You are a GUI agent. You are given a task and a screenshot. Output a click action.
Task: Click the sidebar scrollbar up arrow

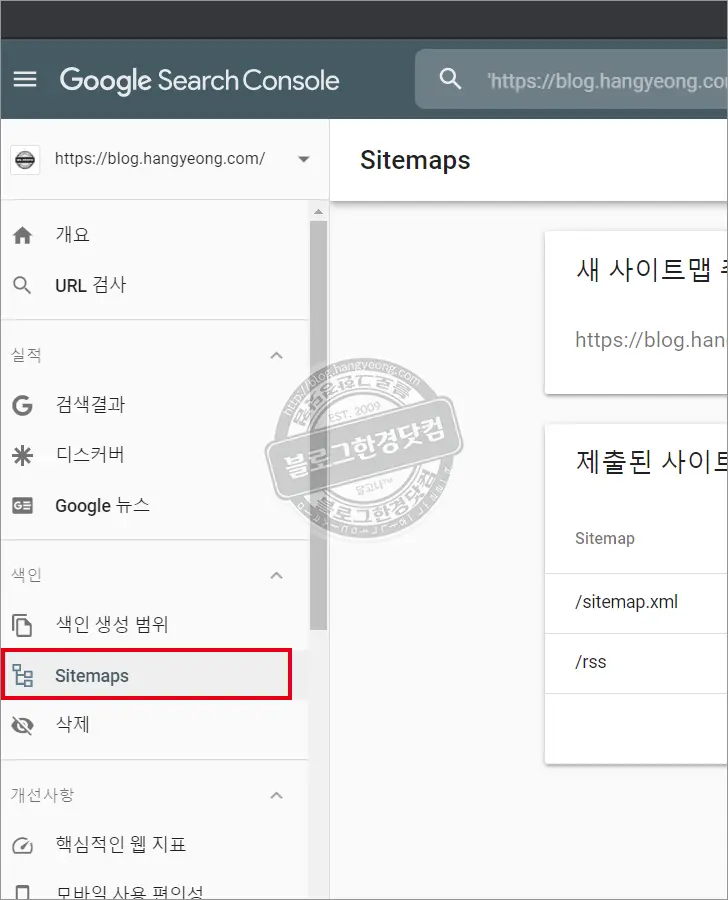coord(318,212)
